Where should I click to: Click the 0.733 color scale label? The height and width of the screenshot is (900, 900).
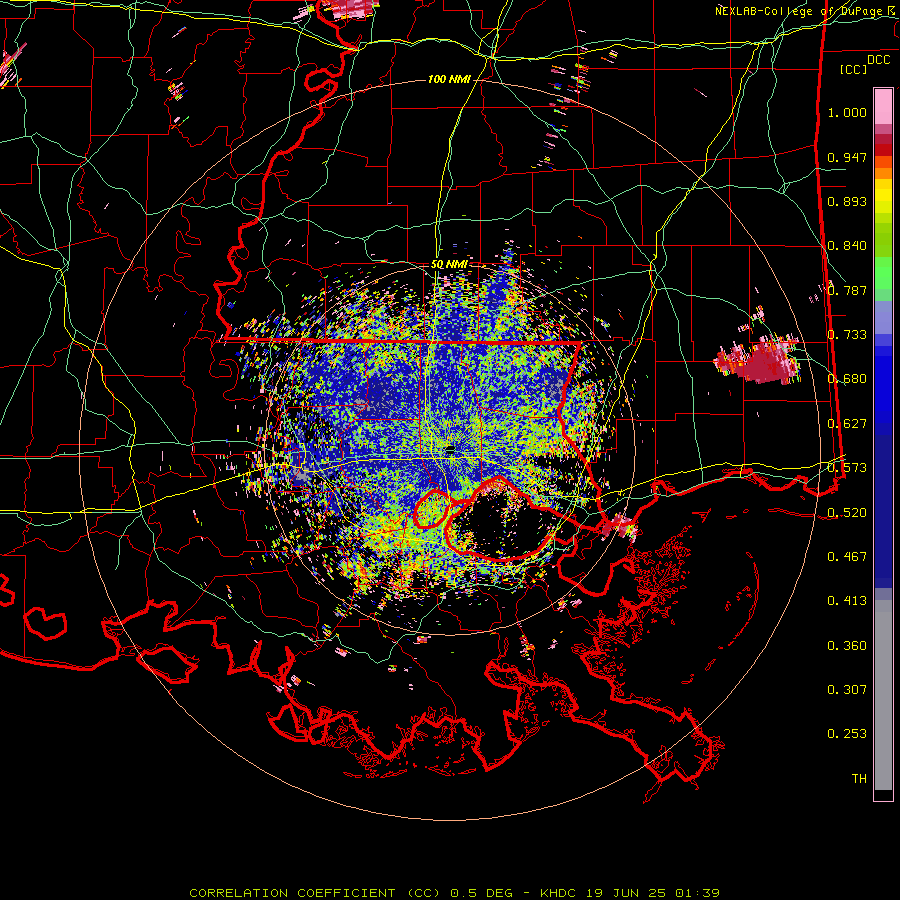click(x=847, y=335)
